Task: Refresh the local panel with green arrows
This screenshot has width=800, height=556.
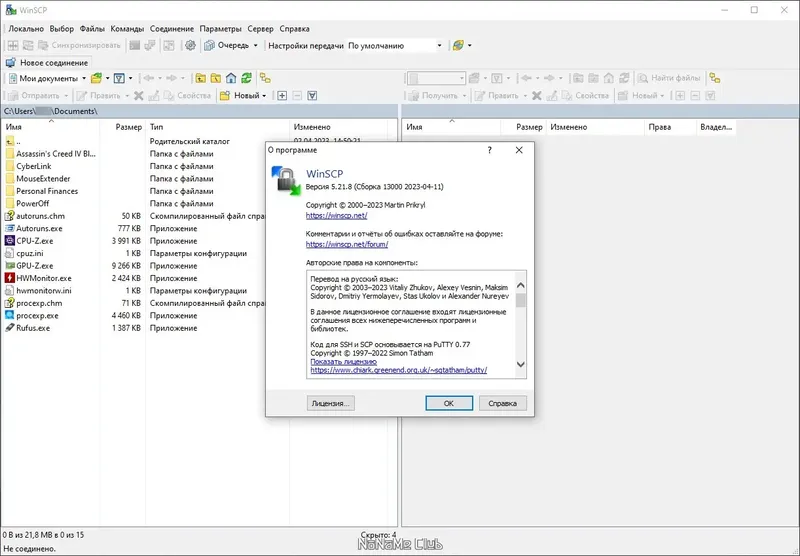Action: (246, 78)
